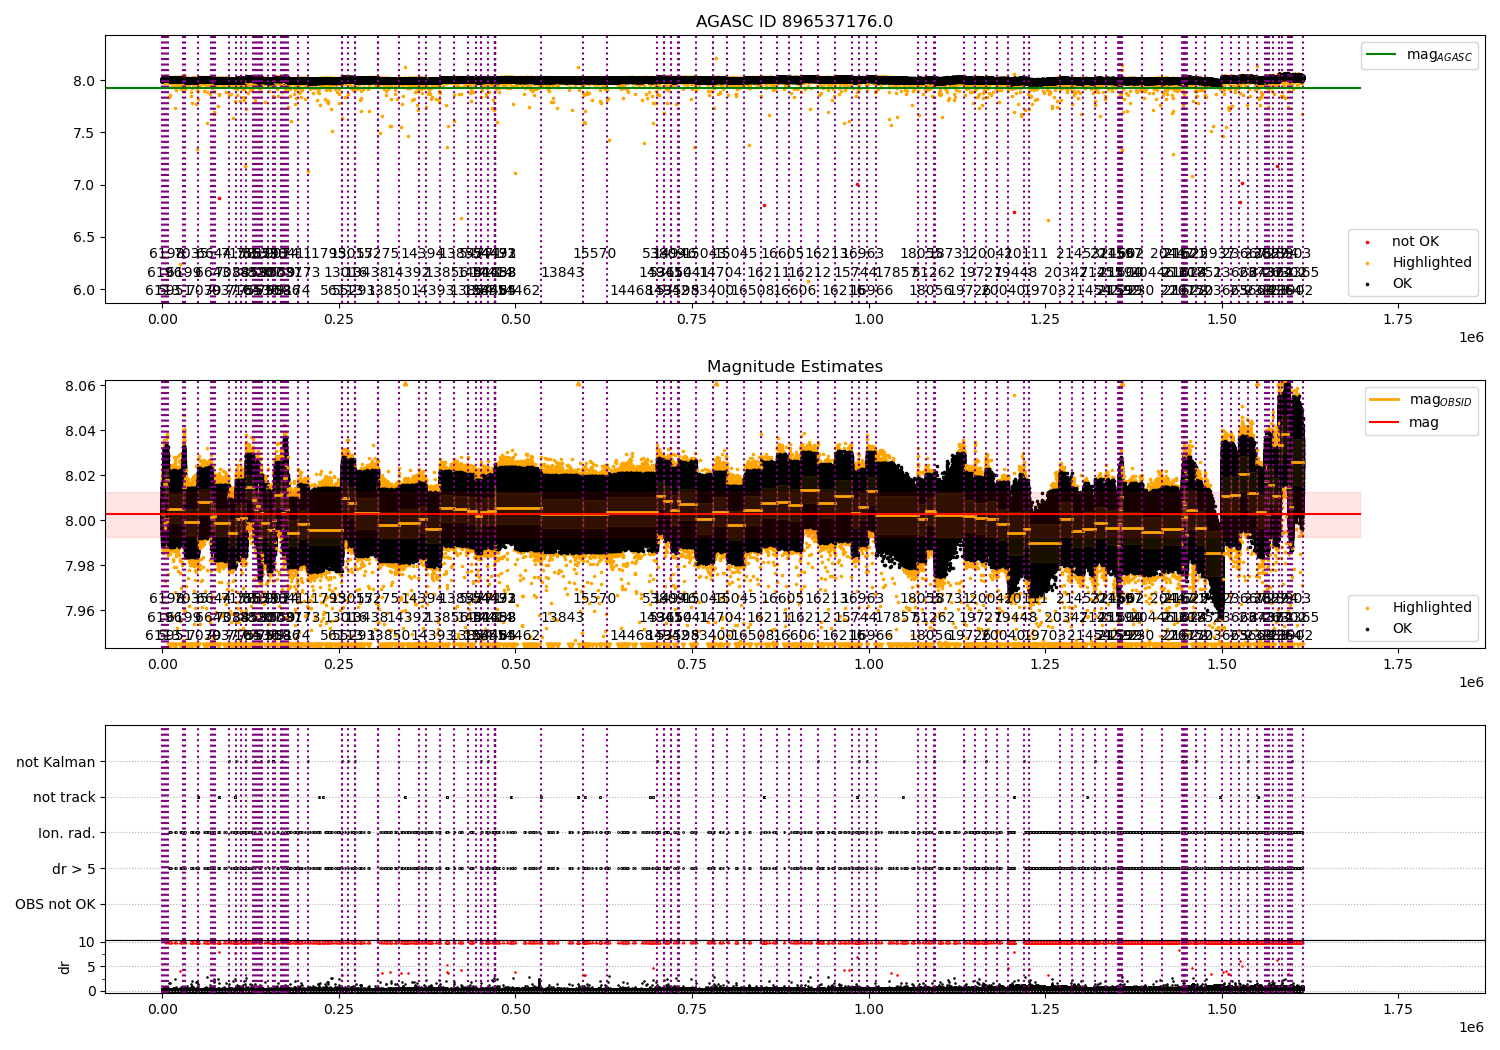Click the "7.5" y tick in top plot

pyautogui.click(x=85, y=133)
